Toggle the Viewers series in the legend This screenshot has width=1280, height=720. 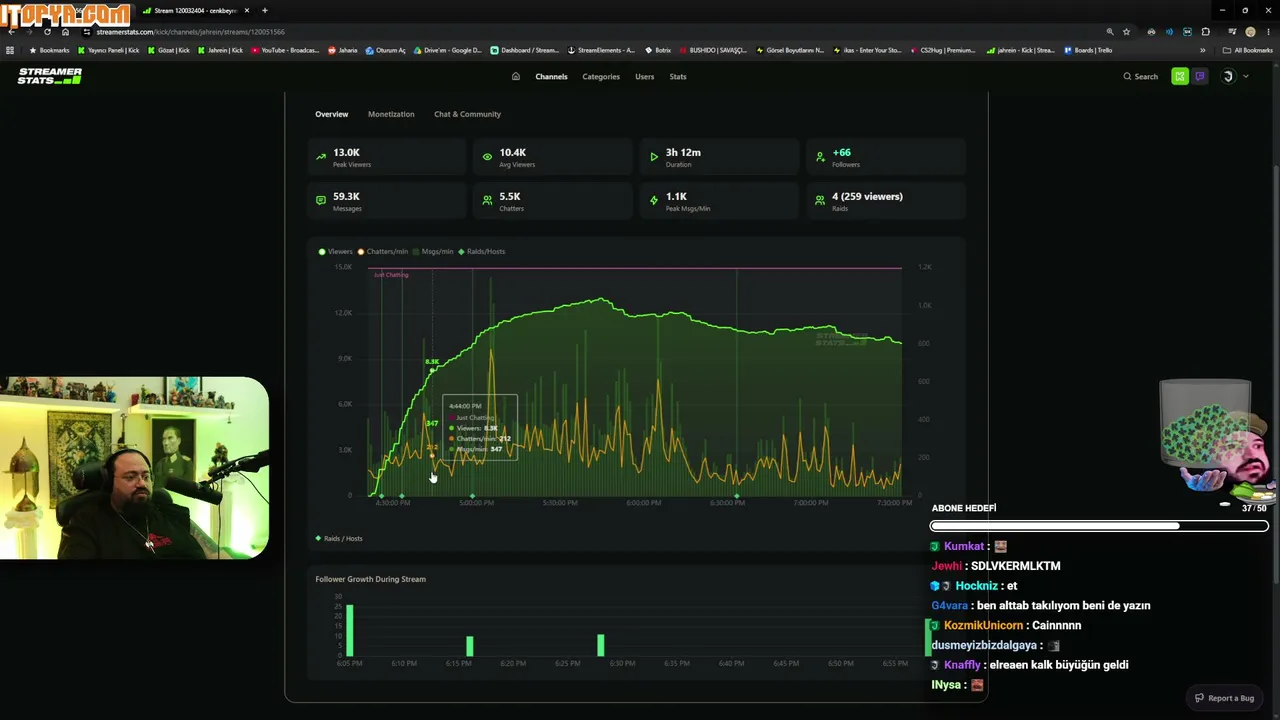(336, 251)
